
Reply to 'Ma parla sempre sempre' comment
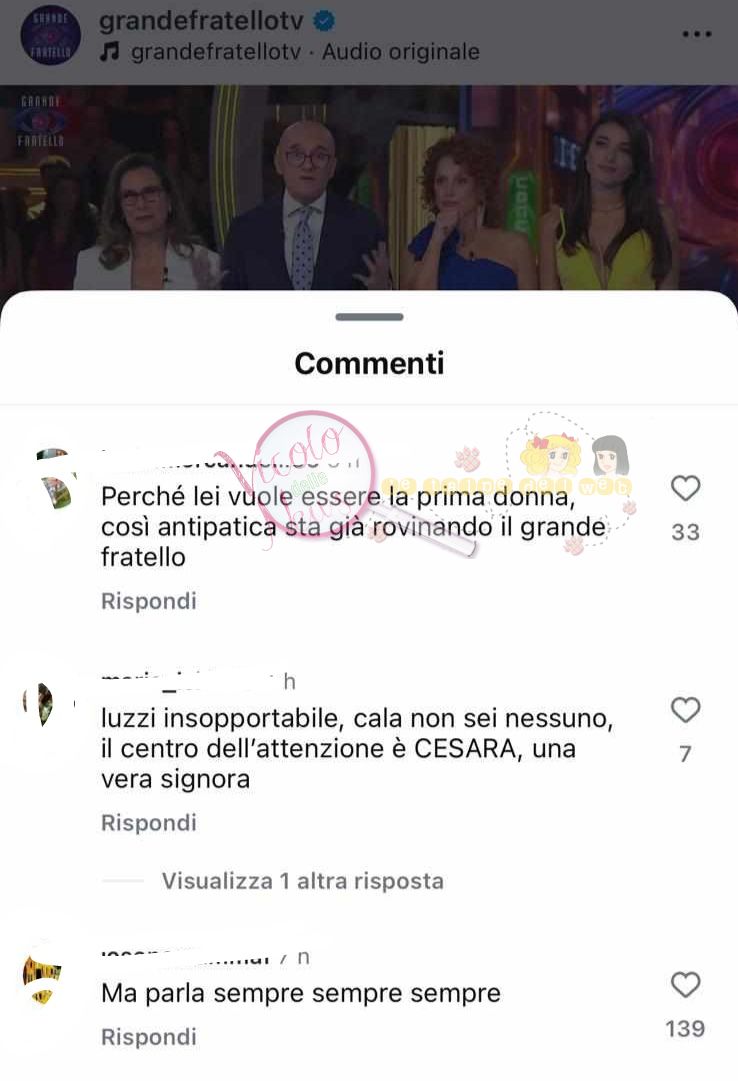148,1037
